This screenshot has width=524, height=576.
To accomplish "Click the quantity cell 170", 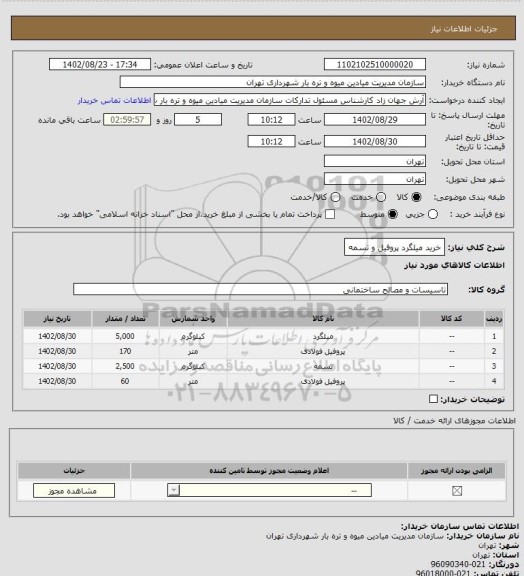I will pyautogui.click(x=125, y=351).
